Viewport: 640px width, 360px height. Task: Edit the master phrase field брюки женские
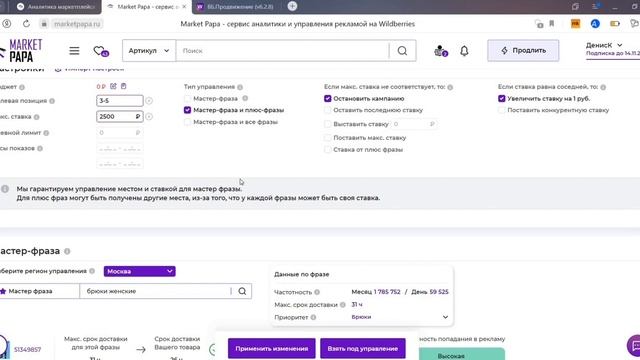point(156,291)
